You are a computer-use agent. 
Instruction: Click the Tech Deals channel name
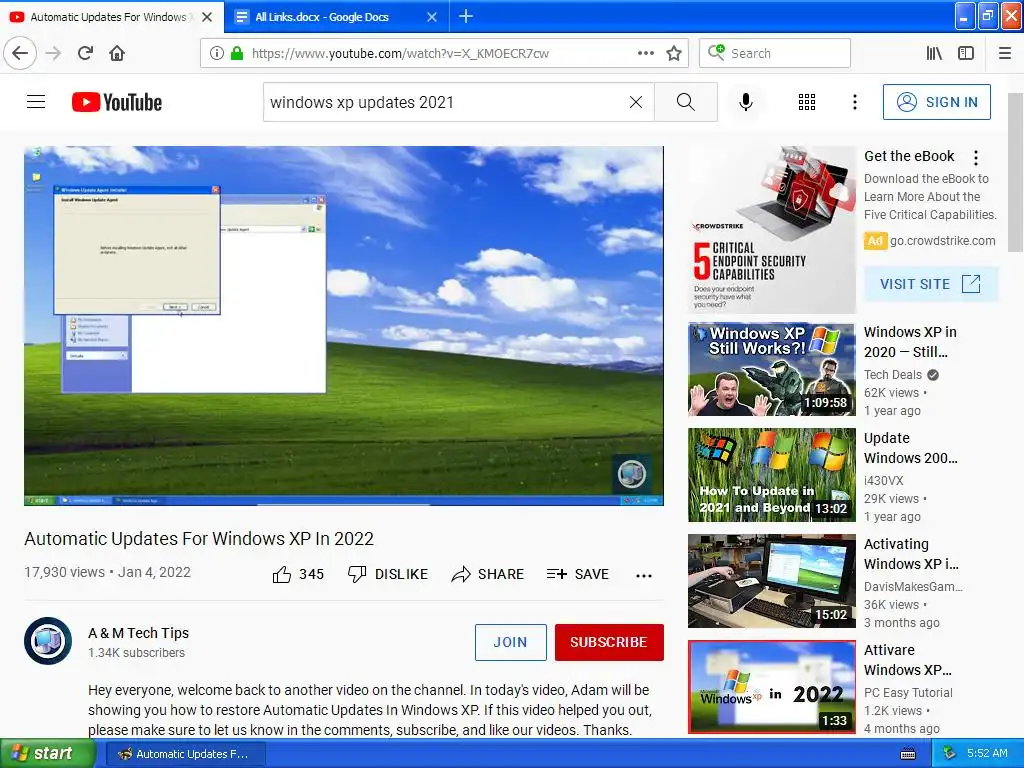pos(893,374)
